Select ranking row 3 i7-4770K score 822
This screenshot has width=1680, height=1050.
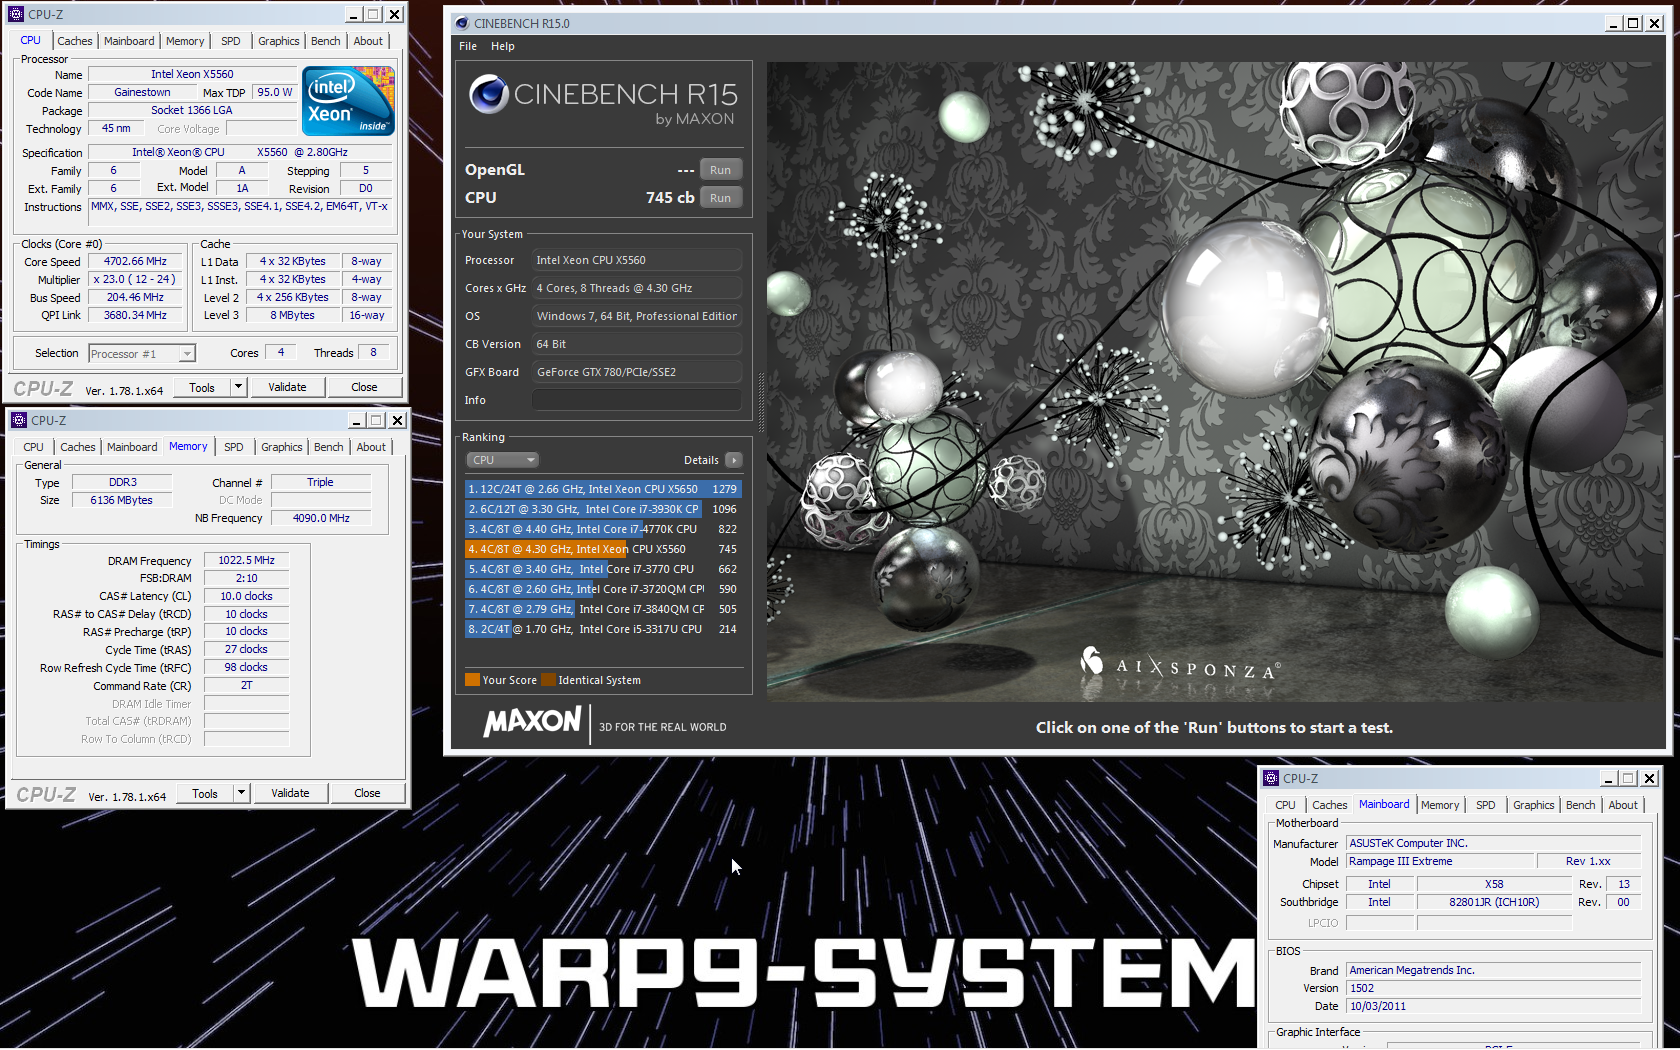point(603,529)
